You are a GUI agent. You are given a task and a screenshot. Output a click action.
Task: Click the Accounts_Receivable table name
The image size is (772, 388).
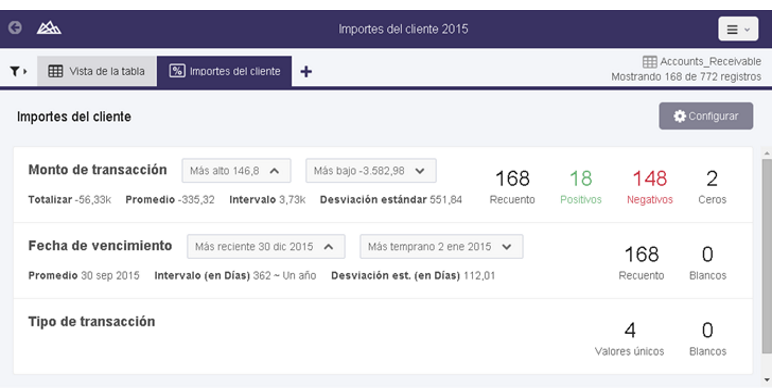(x=710, y=62)
